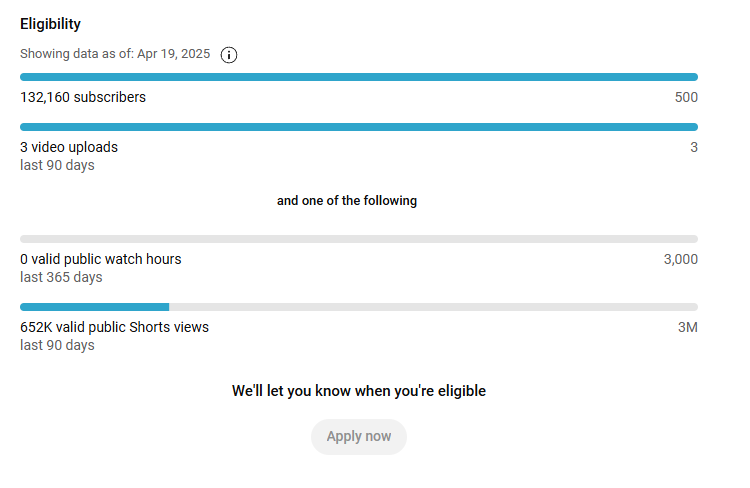
Task: Click the 0 valid public watch hours label
Action: [x=100, y=259]
